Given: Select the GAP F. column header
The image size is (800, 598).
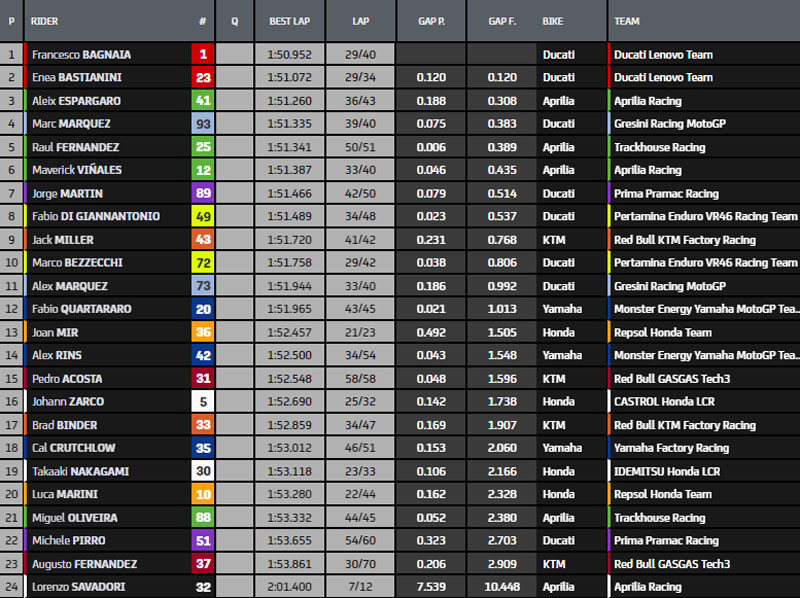Looking at the screenshot, I should [502, 21].
